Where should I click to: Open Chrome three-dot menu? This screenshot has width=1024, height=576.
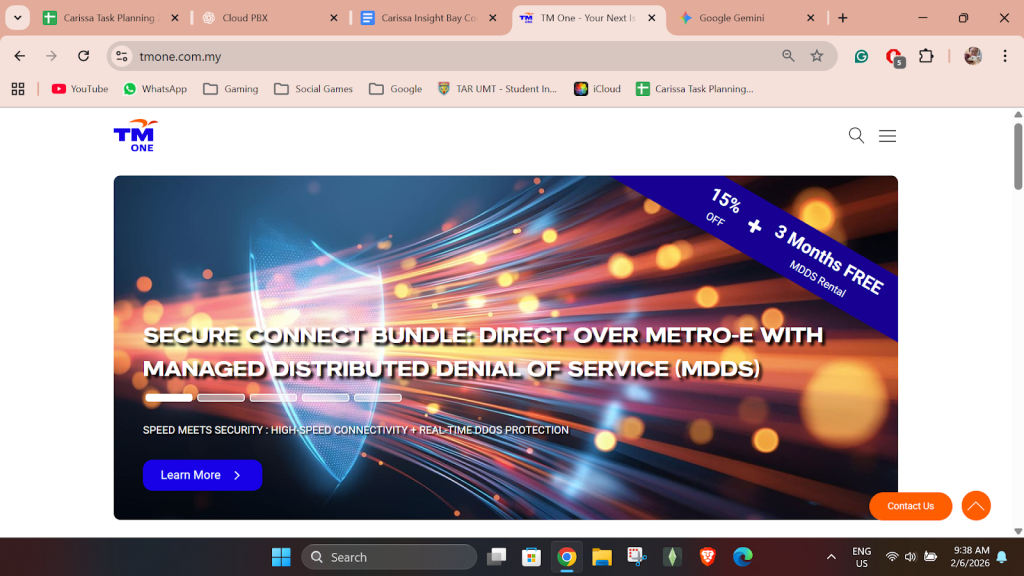coord(1005,56)
